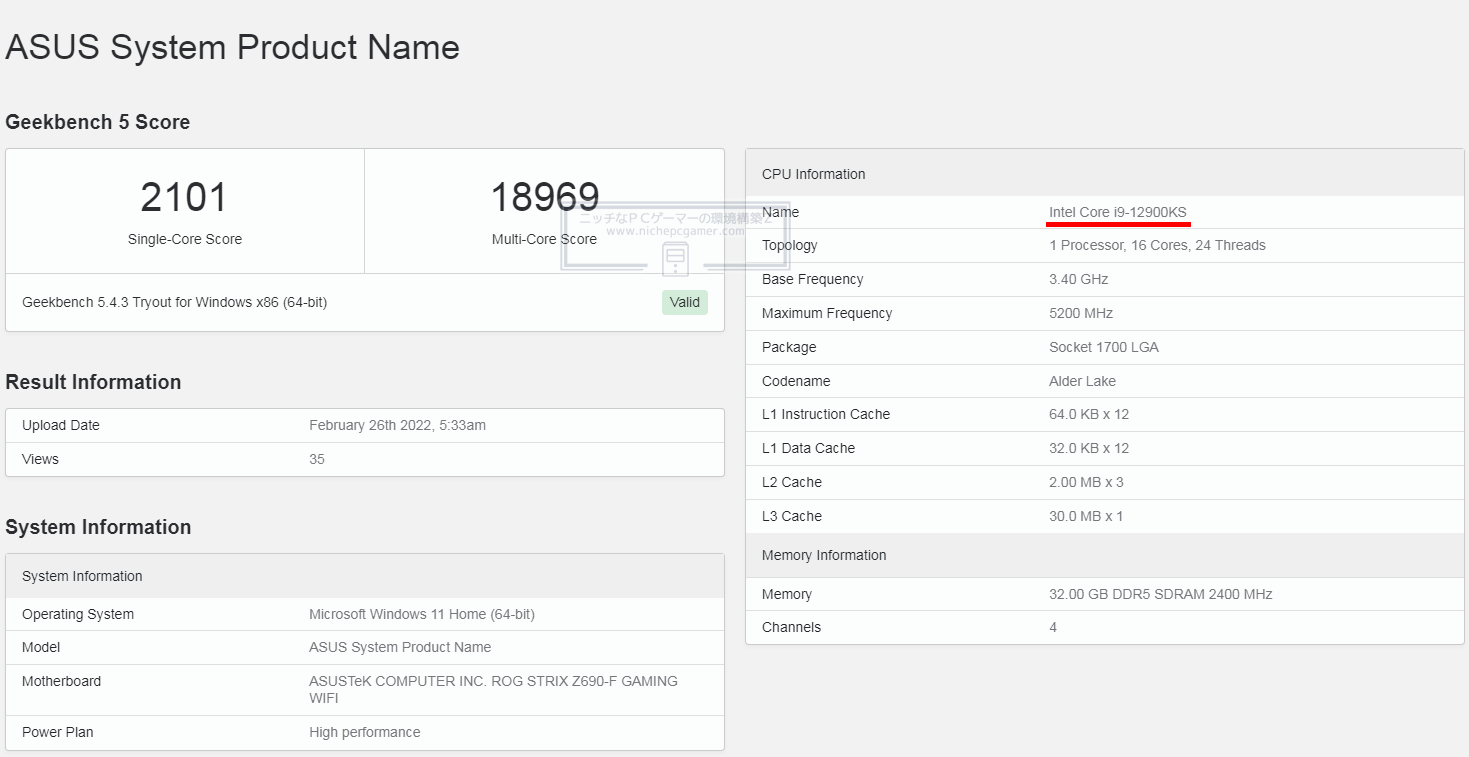Click the 2101 single-core score number
The width and height of the screenshot is (1469, 757).
click(x=184, y=198)
